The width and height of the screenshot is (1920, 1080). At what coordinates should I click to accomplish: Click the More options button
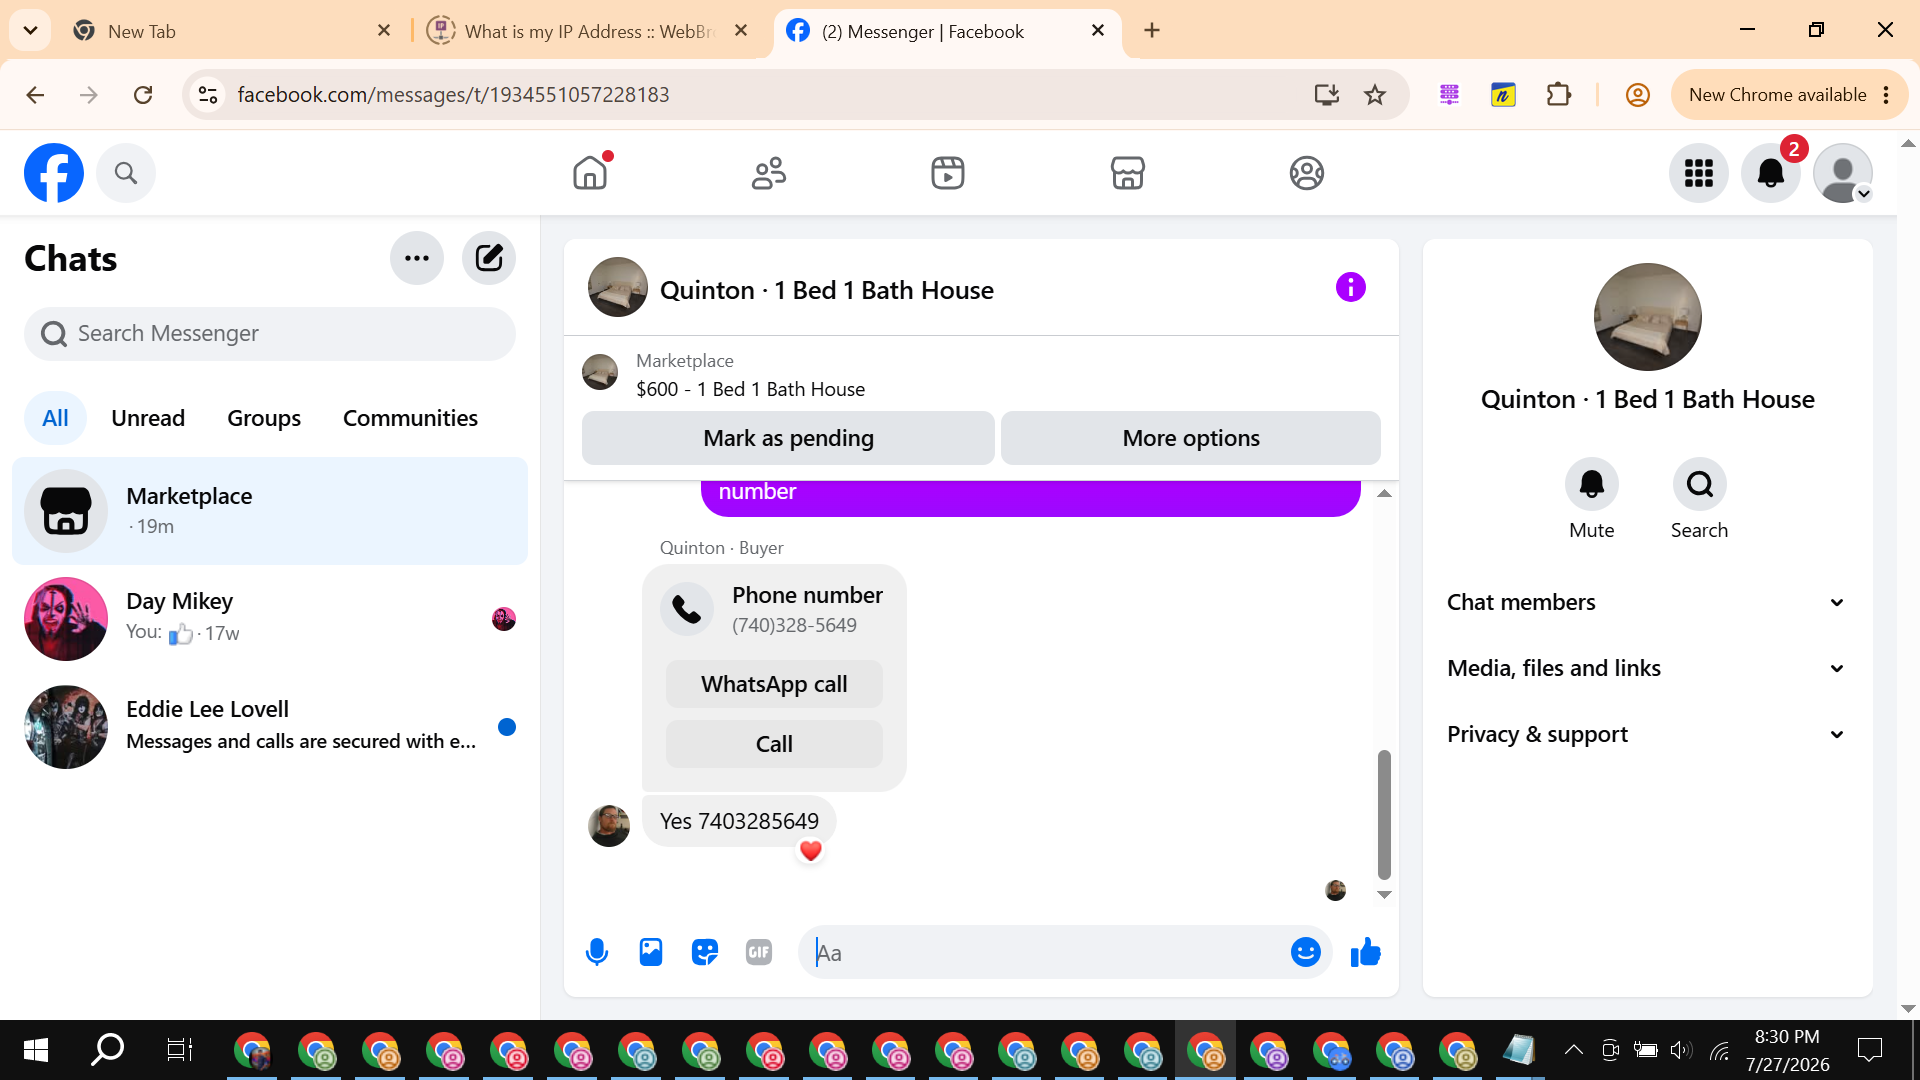(1191, 438)
